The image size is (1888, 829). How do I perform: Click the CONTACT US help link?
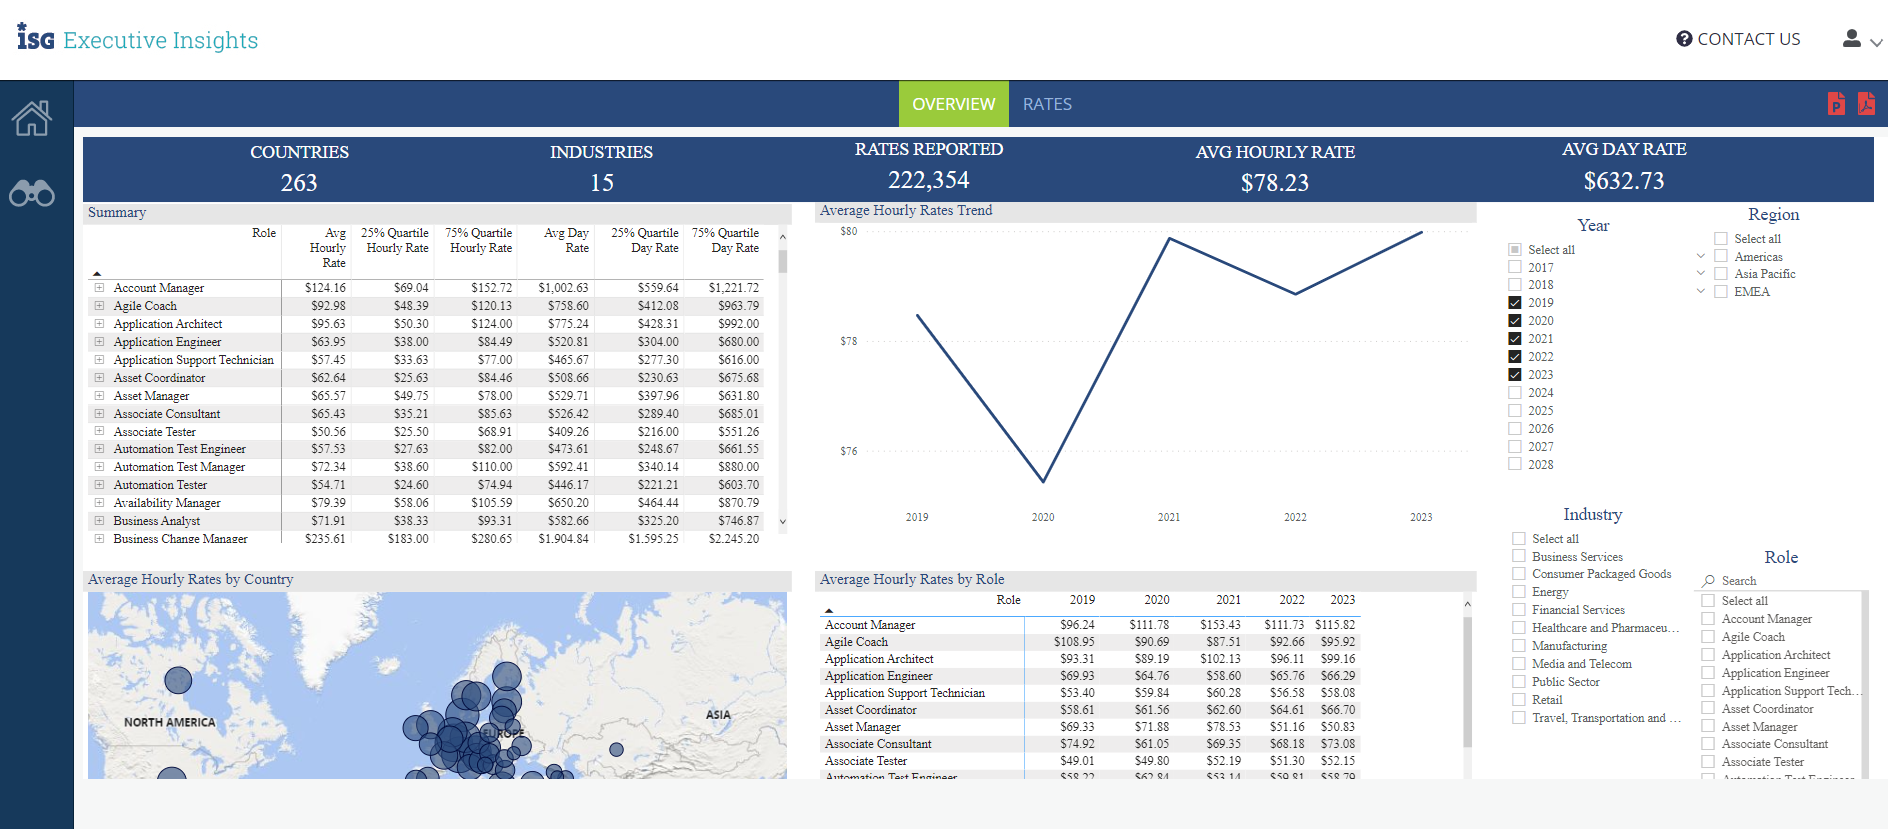click(1738, 39)
